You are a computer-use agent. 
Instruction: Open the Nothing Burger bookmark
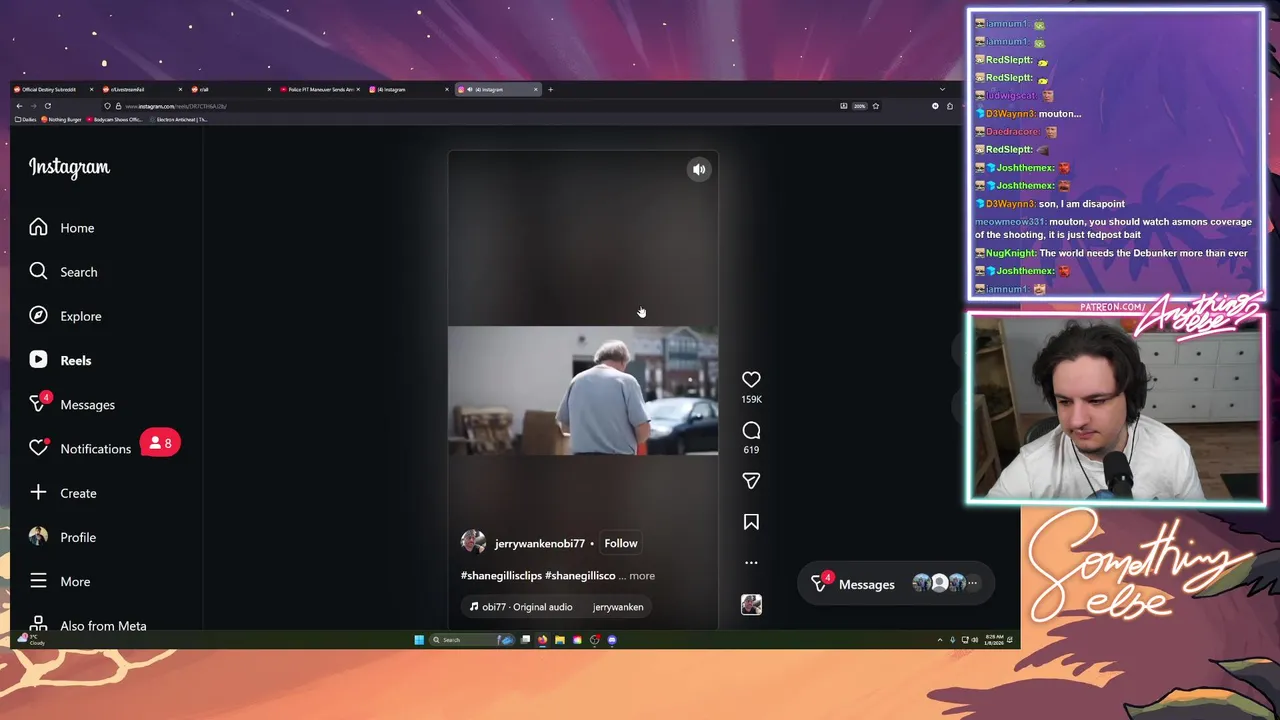point(61,119)
